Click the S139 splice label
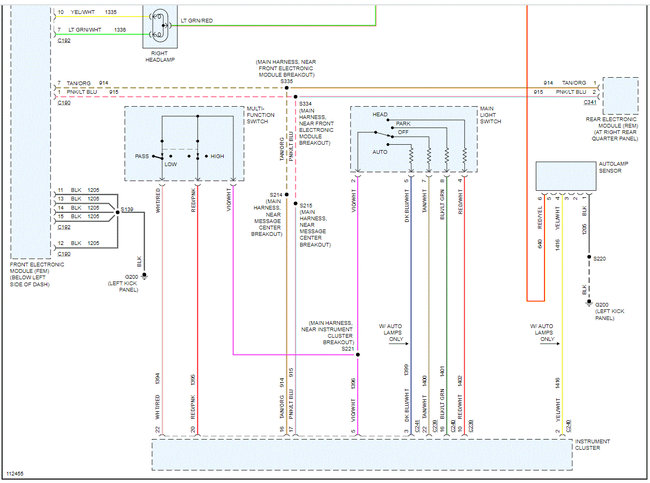Screen dimensions: 650x483 point(127,209)
